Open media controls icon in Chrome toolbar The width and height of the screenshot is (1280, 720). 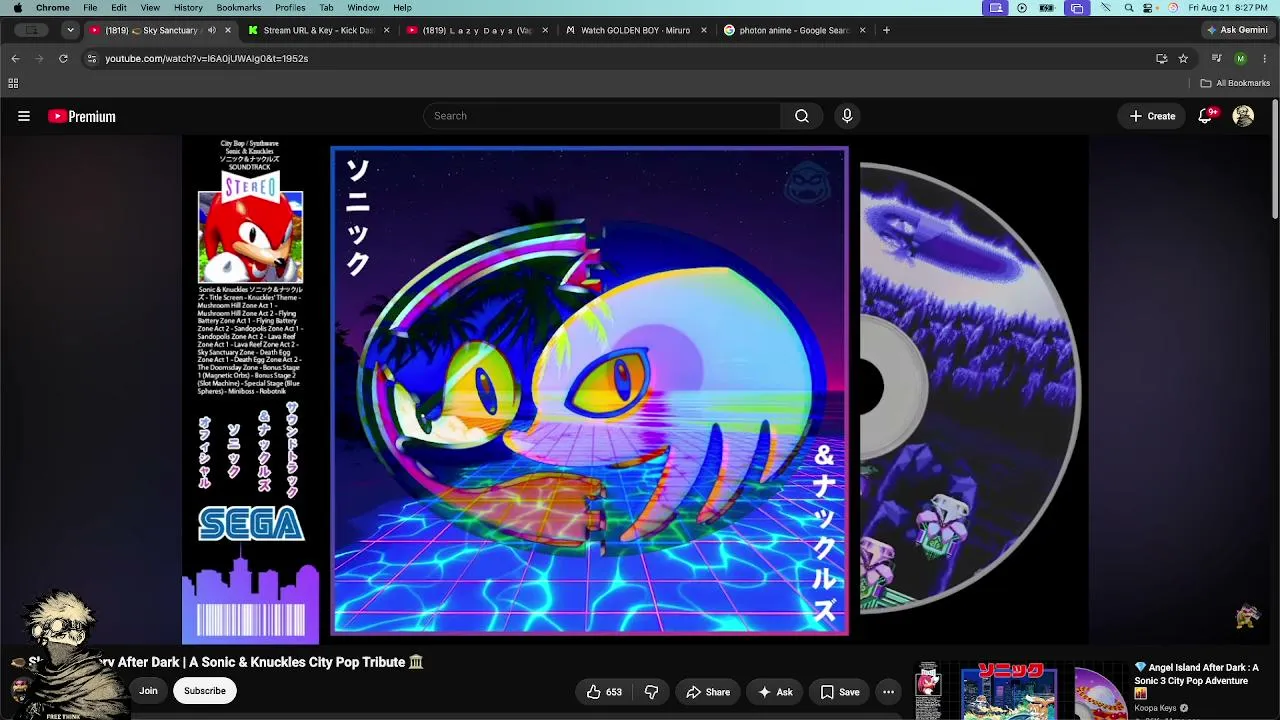[x=1217, y=58]
